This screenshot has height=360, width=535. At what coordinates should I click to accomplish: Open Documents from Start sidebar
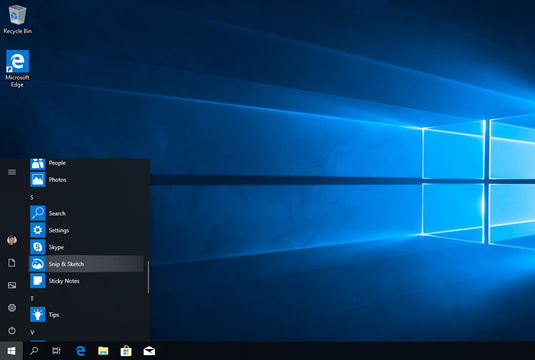12,263
